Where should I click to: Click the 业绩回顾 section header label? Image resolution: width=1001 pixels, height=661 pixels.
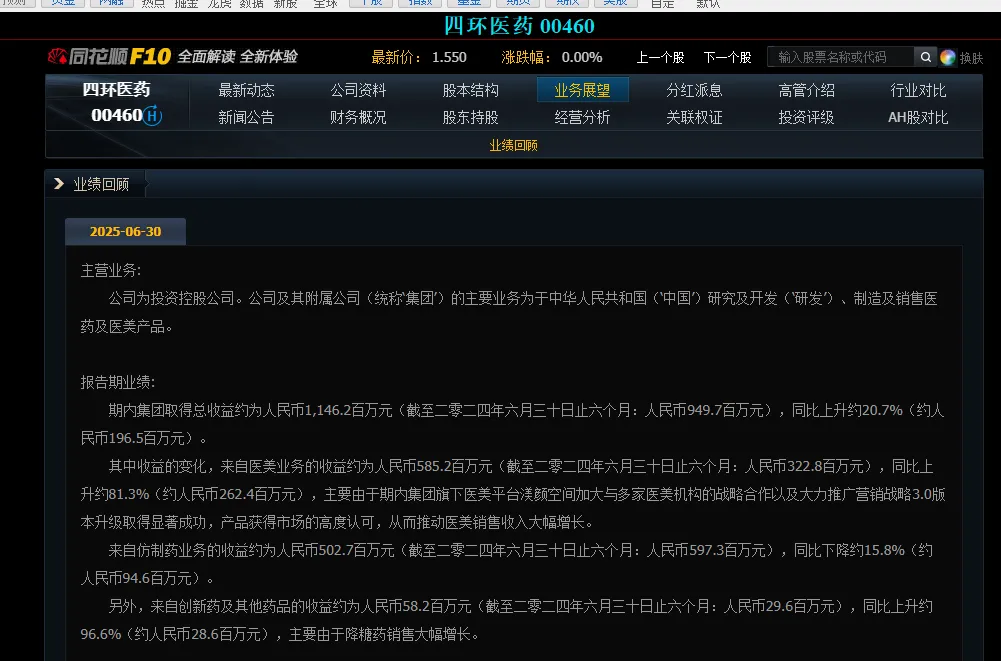[102, 185]
